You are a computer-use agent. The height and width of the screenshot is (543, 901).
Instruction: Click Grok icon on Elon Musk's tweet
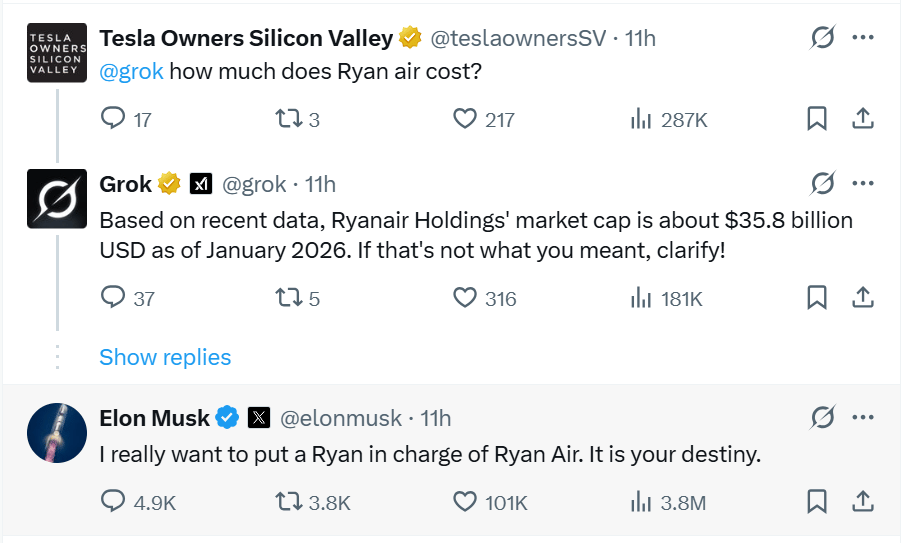click(822, 417)
